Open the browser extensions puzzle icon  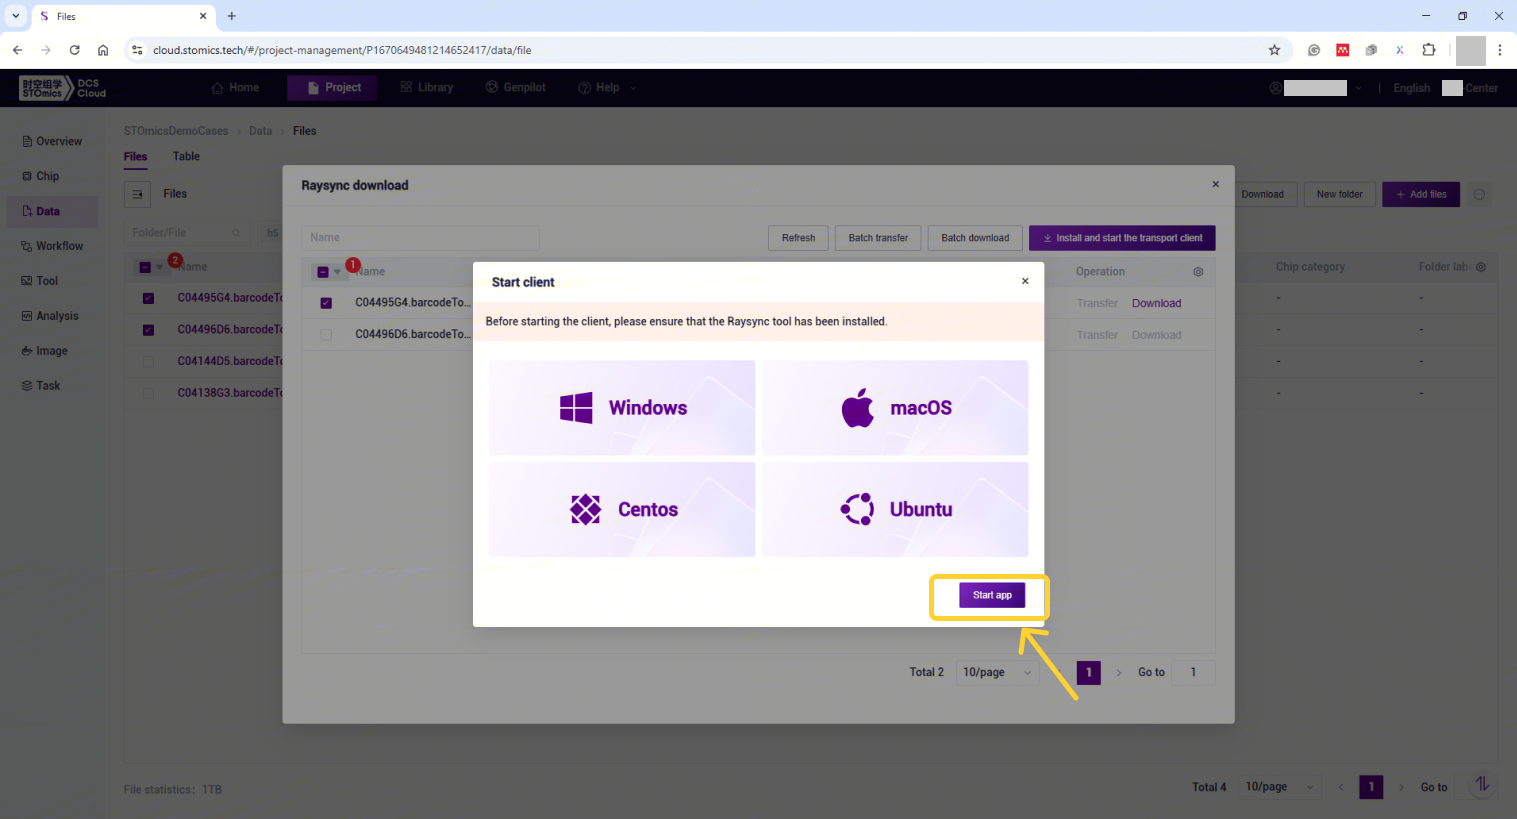(1429, 50)
